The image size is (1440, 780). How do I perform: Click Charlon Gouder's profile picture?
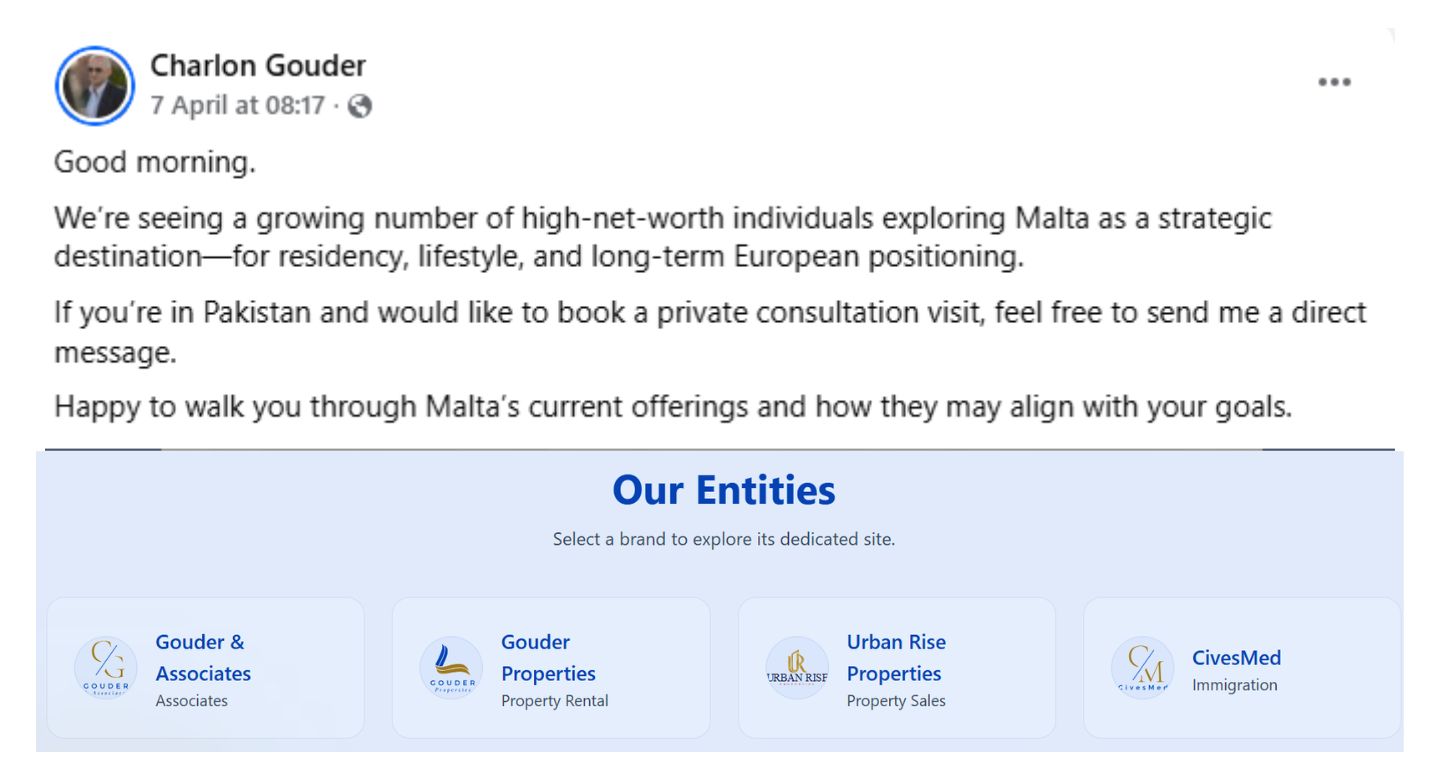tap(96, 85)
